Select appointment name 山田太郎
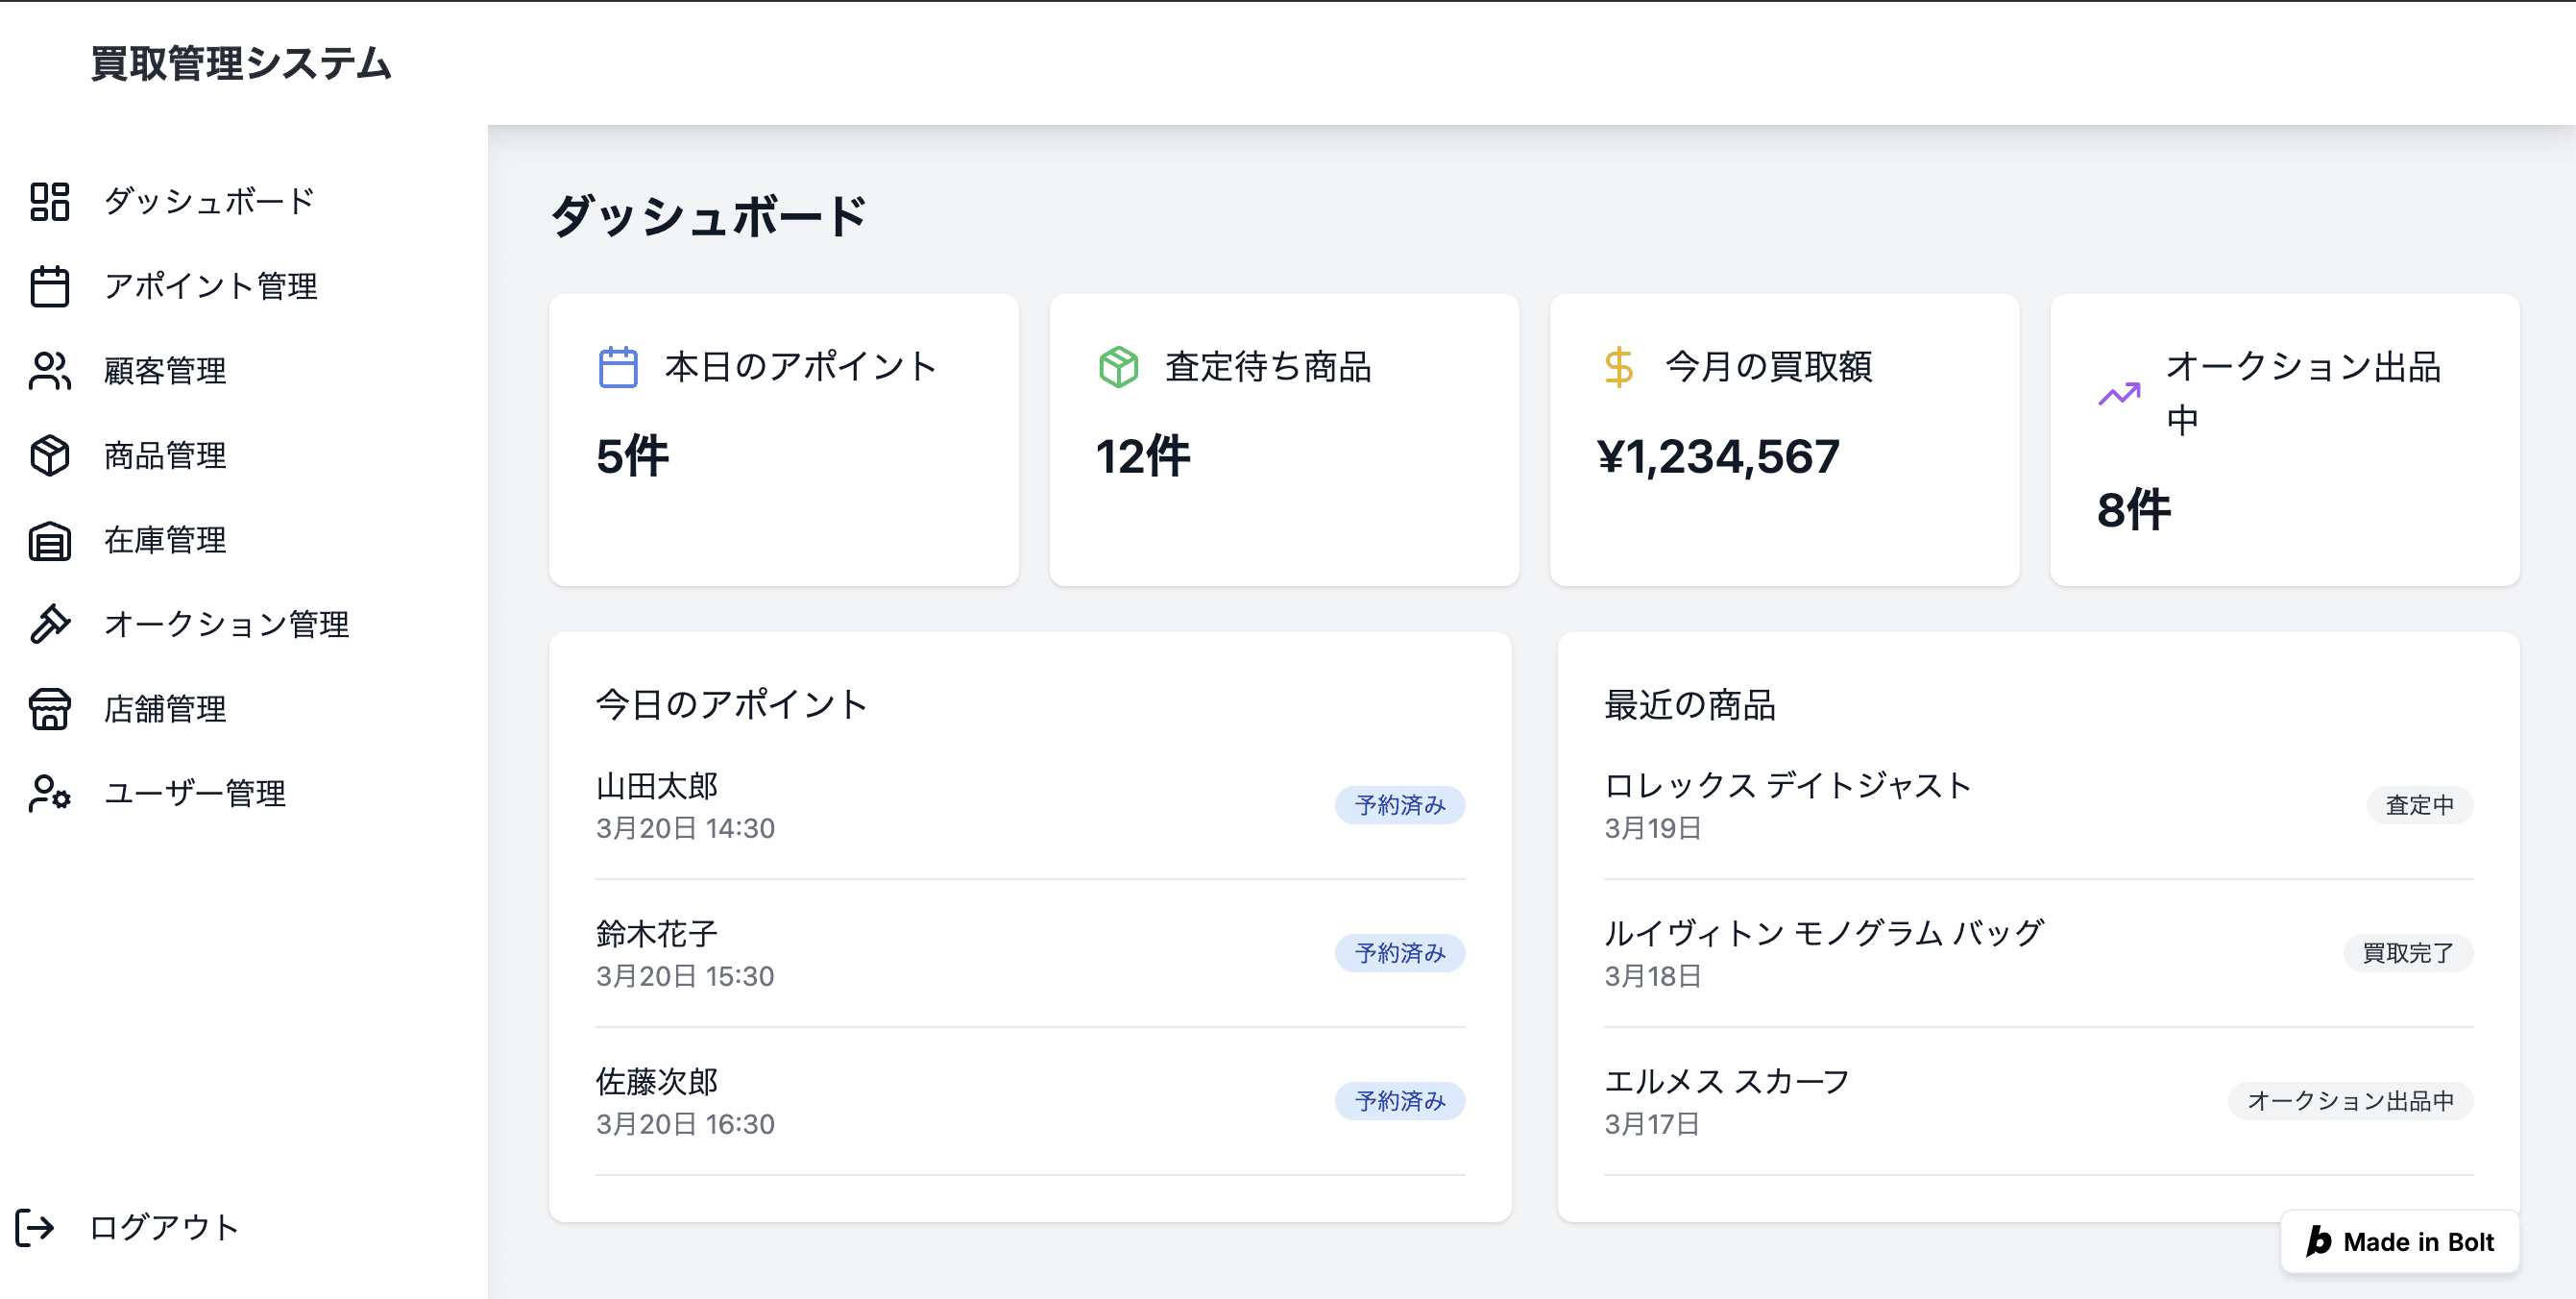This screenshot has width=2576, height=1299. 657,786
